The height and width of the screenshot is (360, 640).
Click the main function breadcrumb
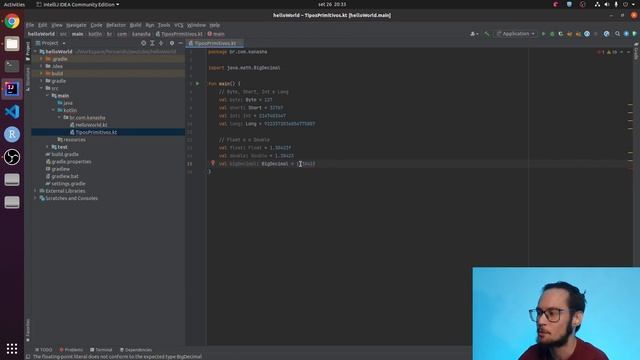pos(216,34)
